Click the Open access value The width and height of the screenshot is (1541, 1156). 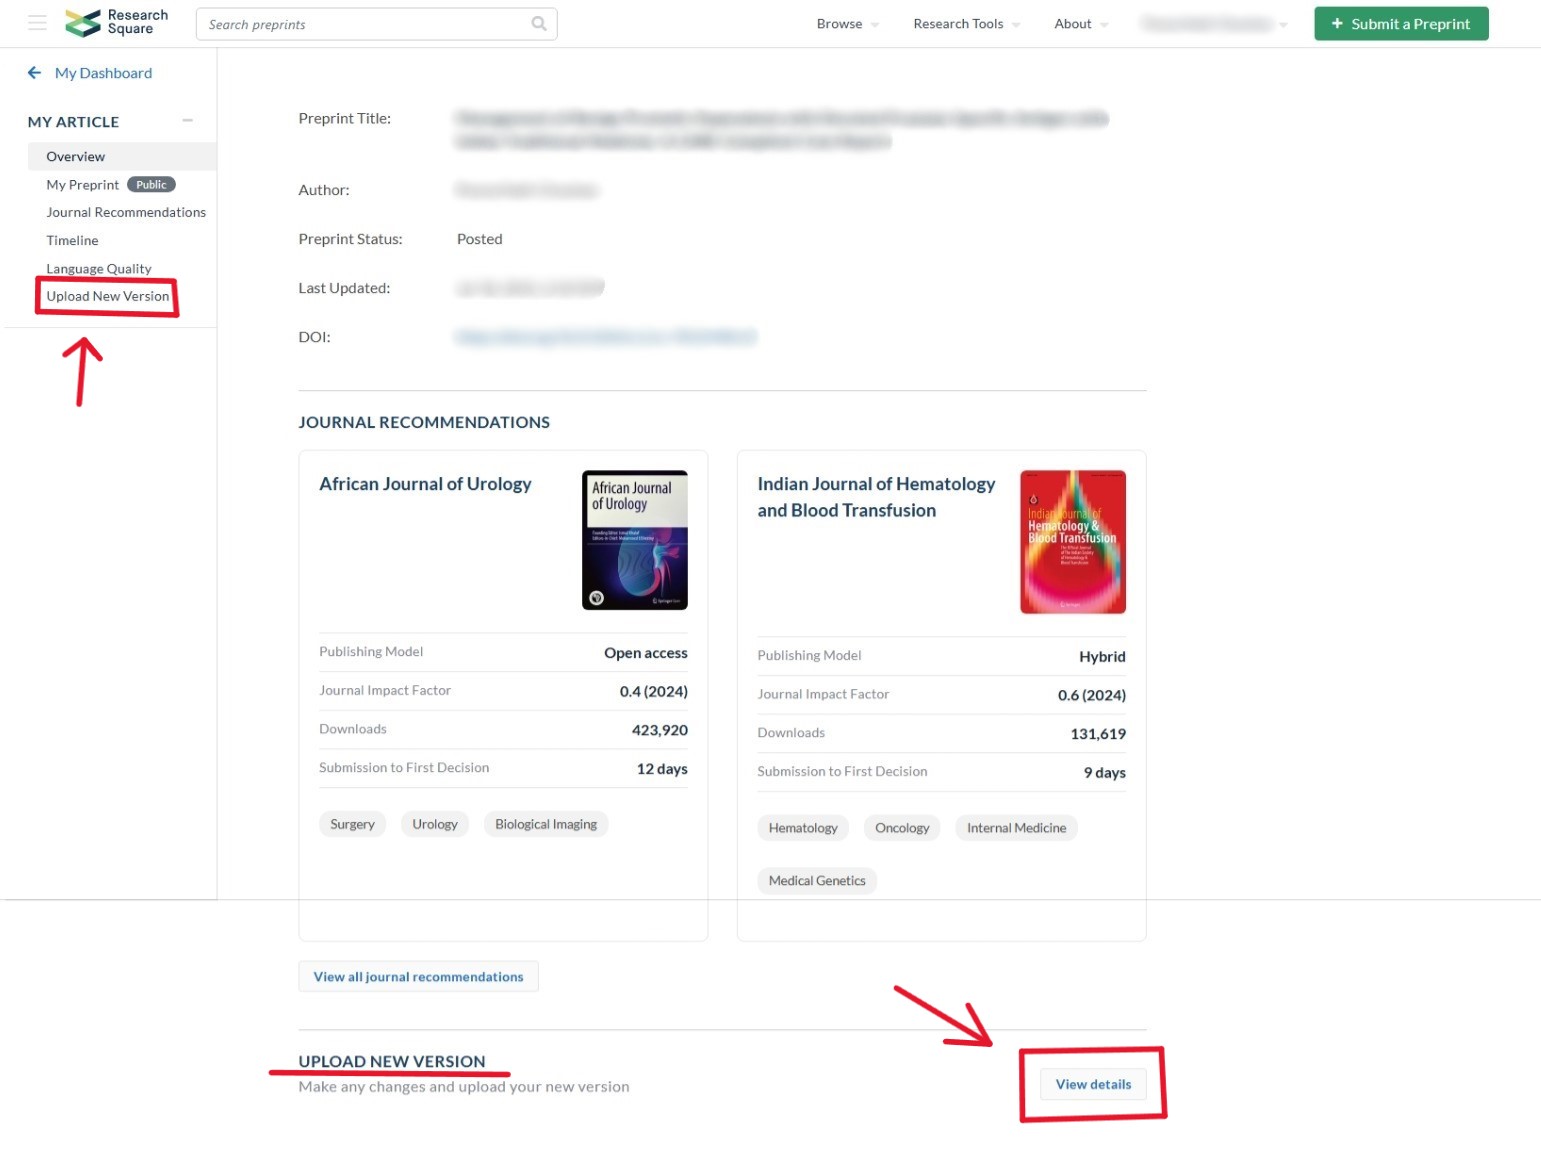646,653
